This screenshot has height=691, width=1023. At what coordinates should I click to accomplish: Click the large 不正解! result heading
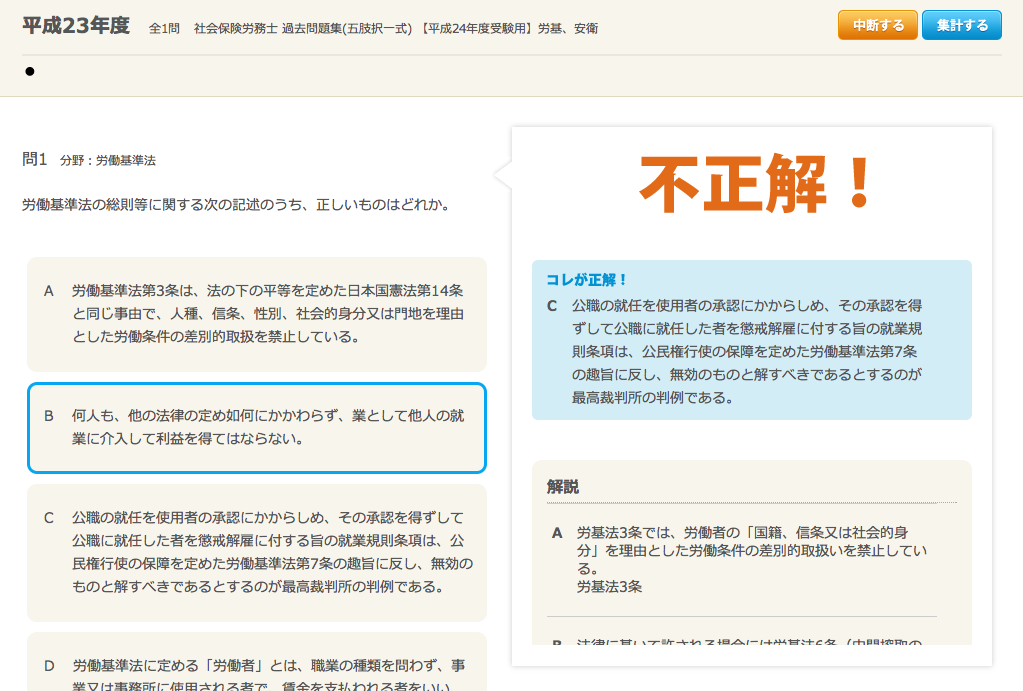click(x=757, y=185)
